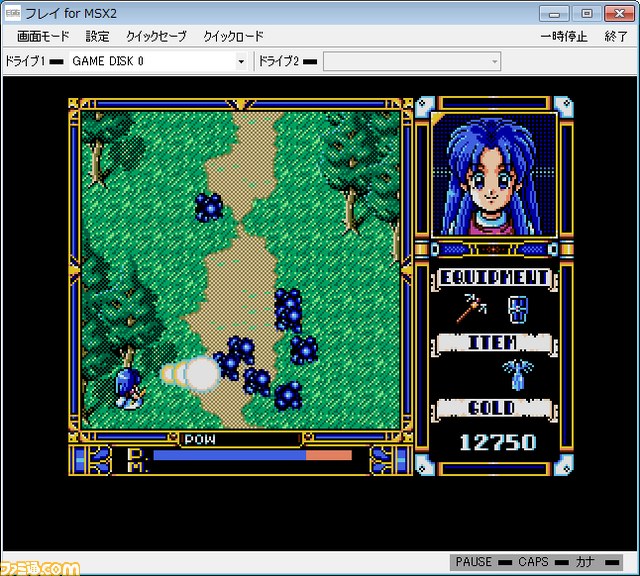Screen dimensions: 640x576
Task: Click the GOLD panel label
Action: (494, 408)
